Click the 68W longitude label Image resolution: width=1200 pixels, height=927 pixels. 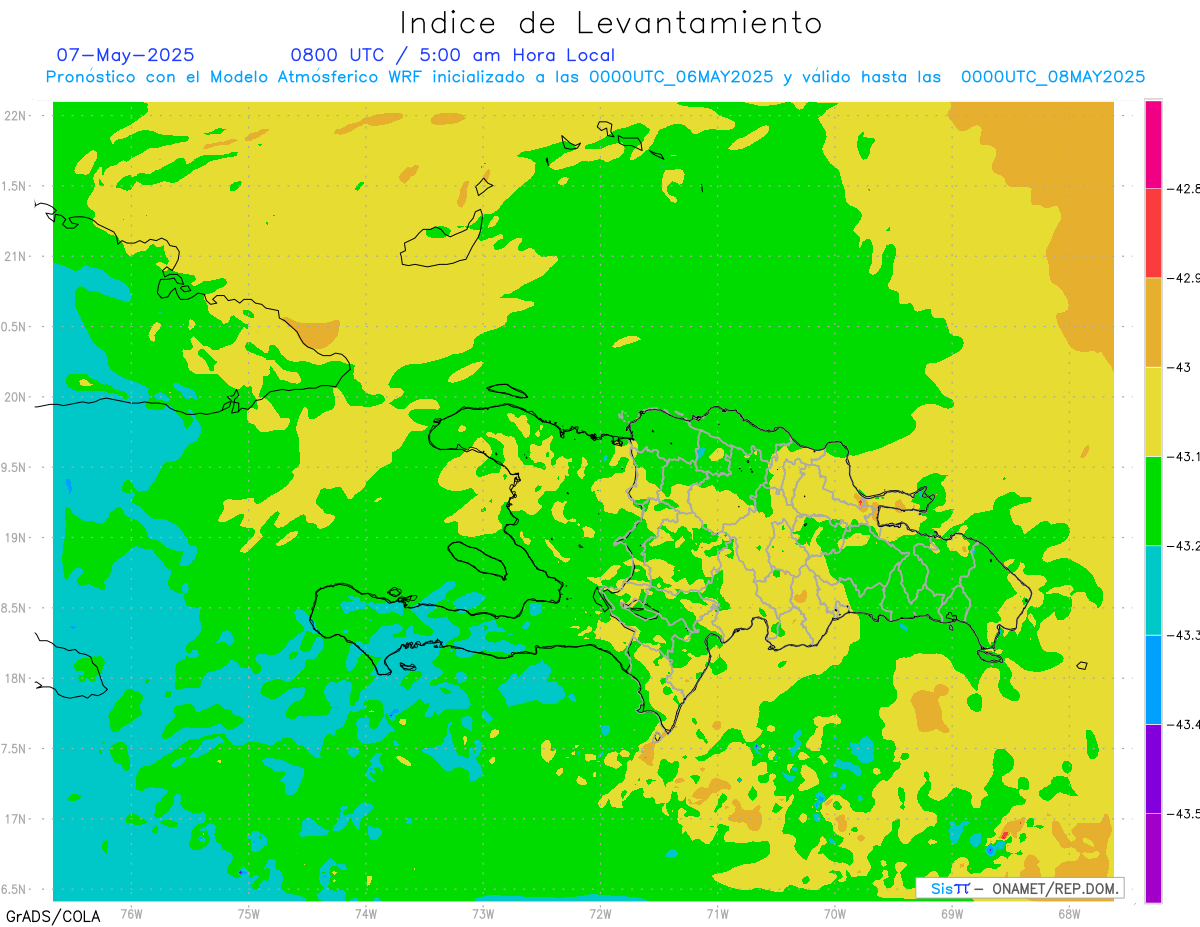click(x=1069, y=913)
